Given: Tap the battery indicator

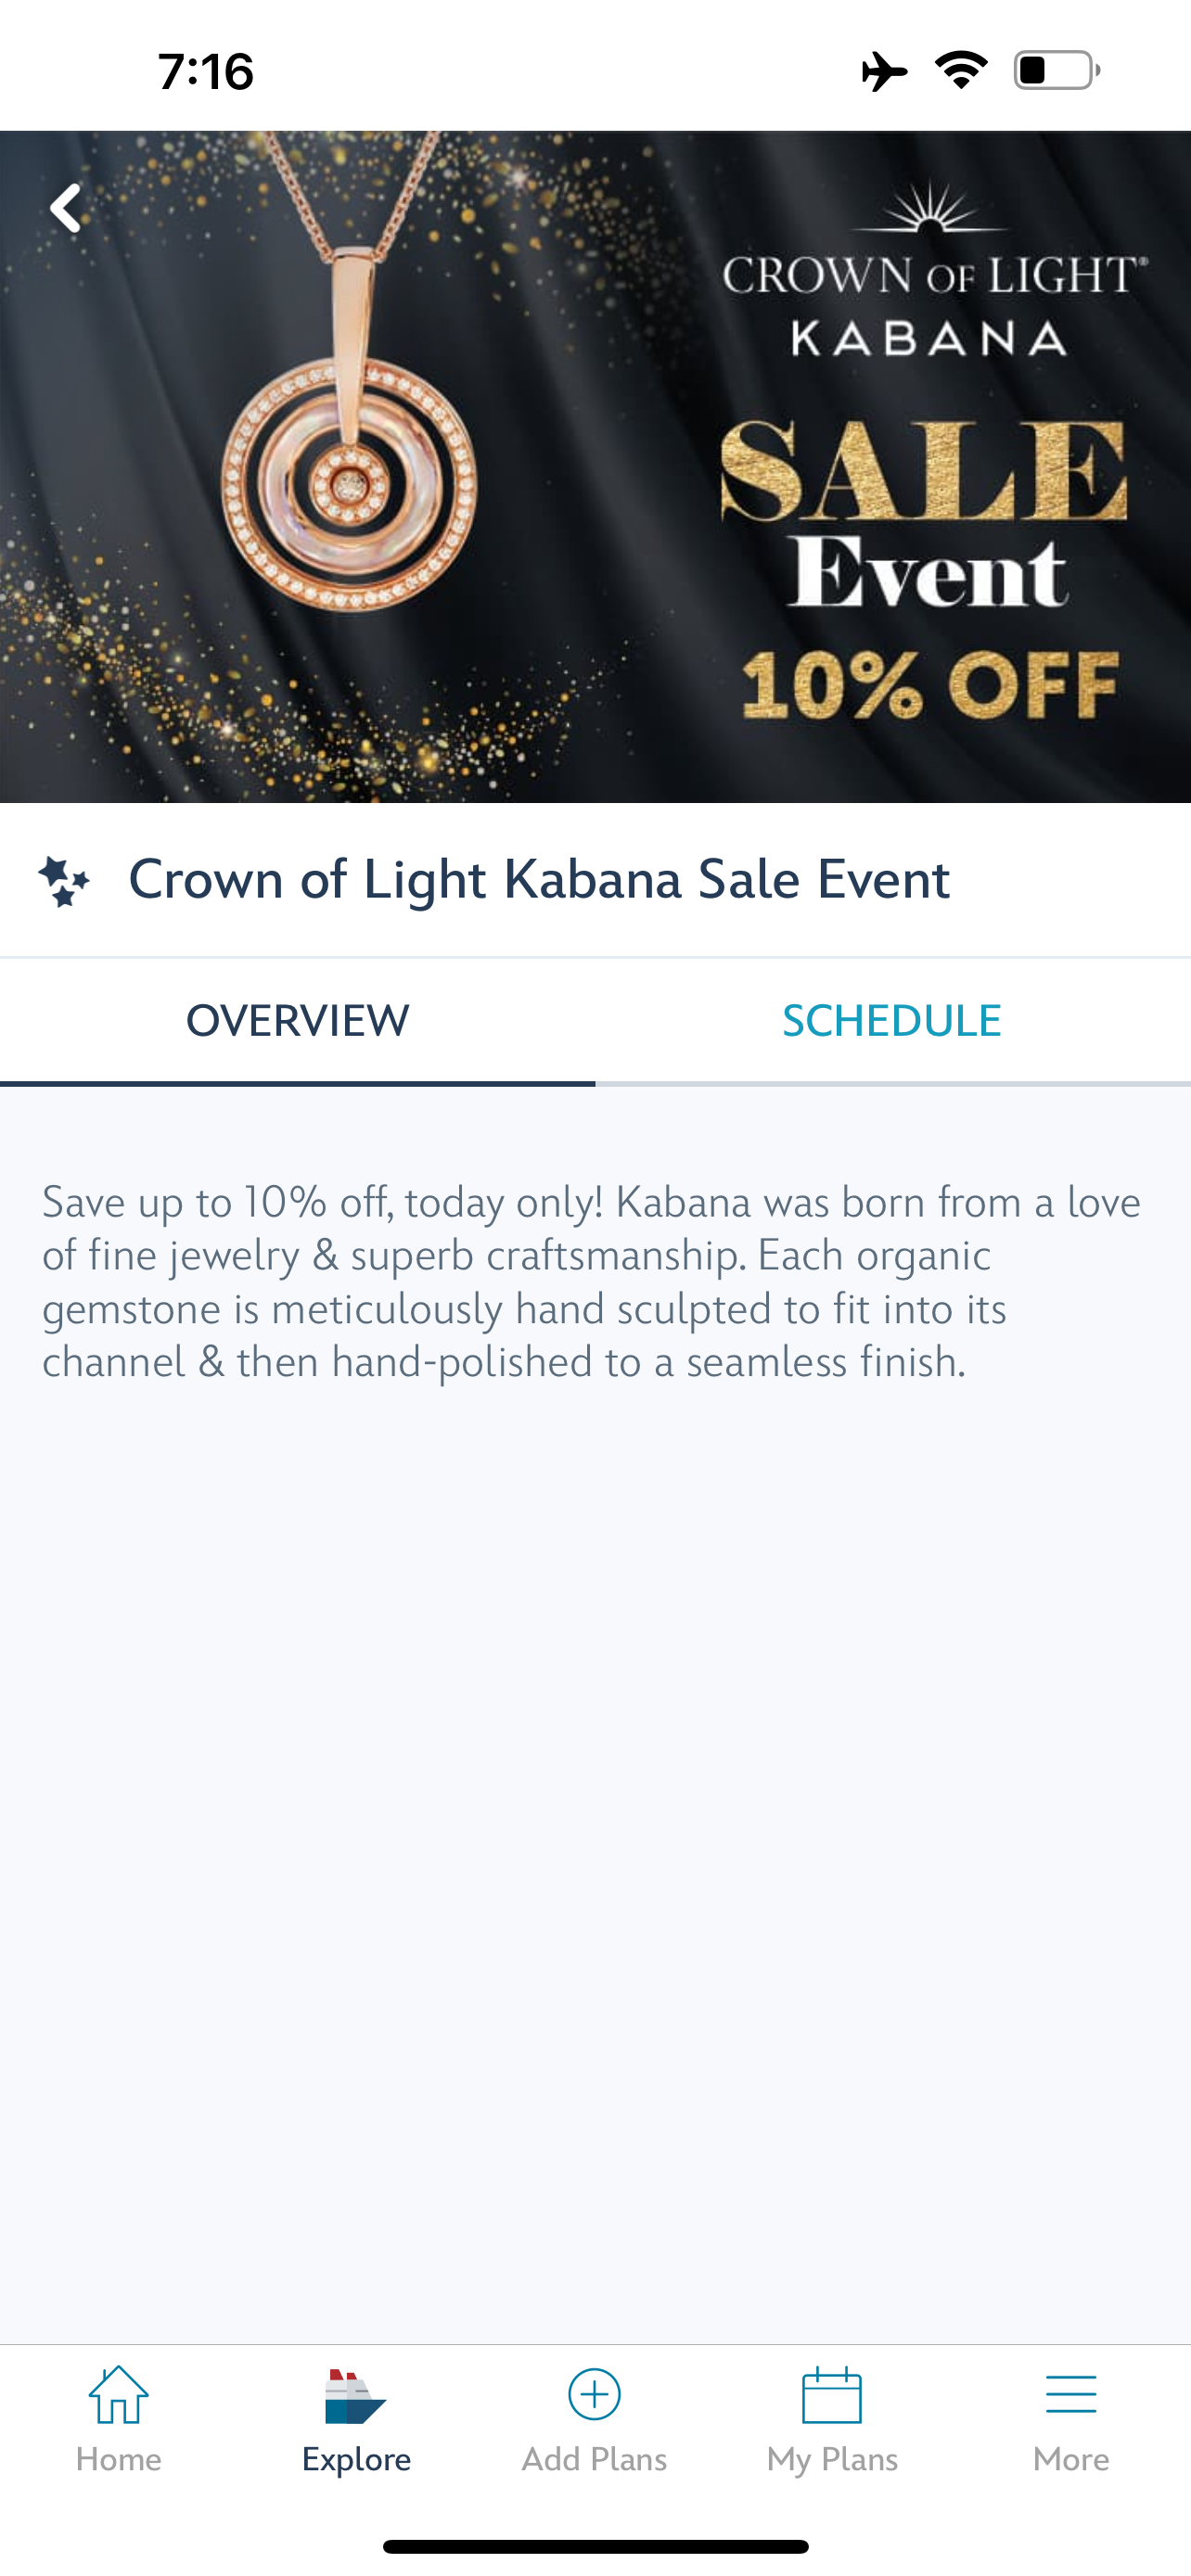Looking at the screenshot, I should (x=1056, y=70).
